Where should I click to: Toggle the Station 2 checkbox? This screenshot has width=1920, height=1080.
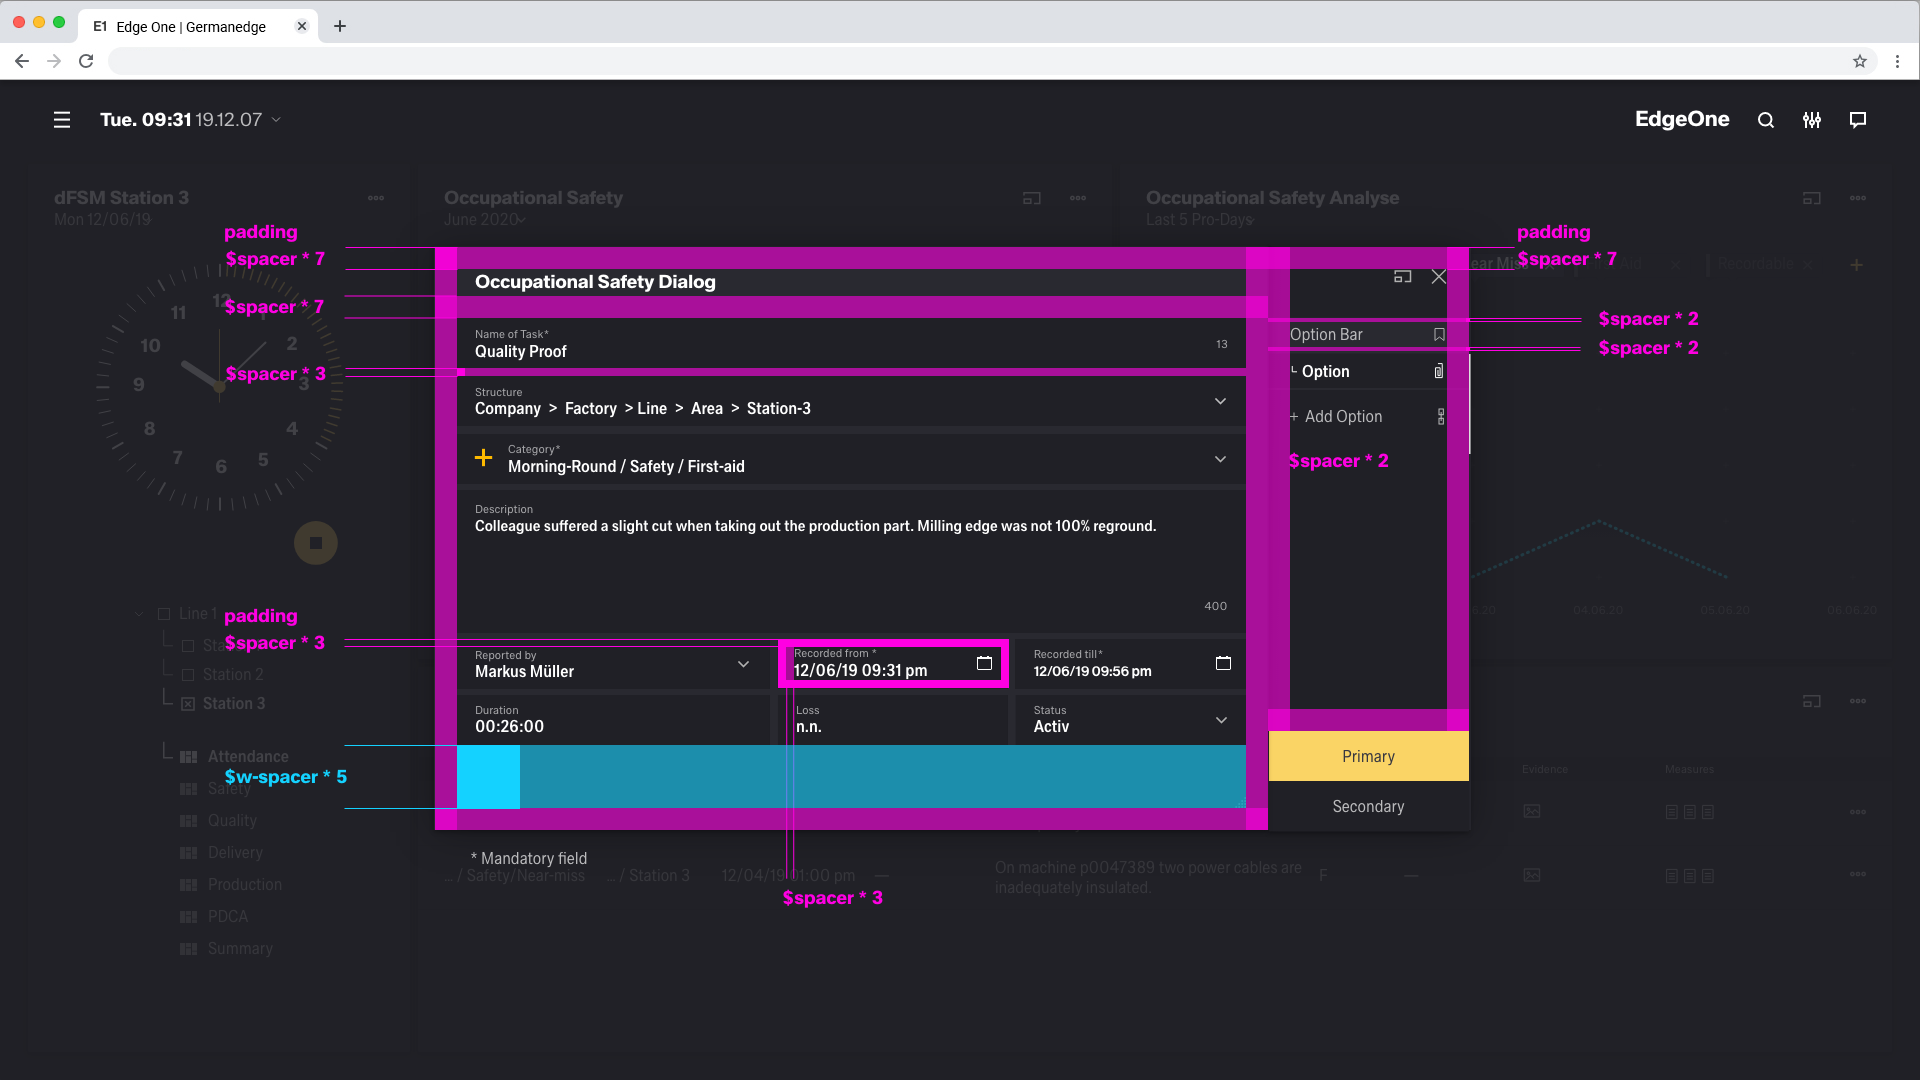(188, 675)
